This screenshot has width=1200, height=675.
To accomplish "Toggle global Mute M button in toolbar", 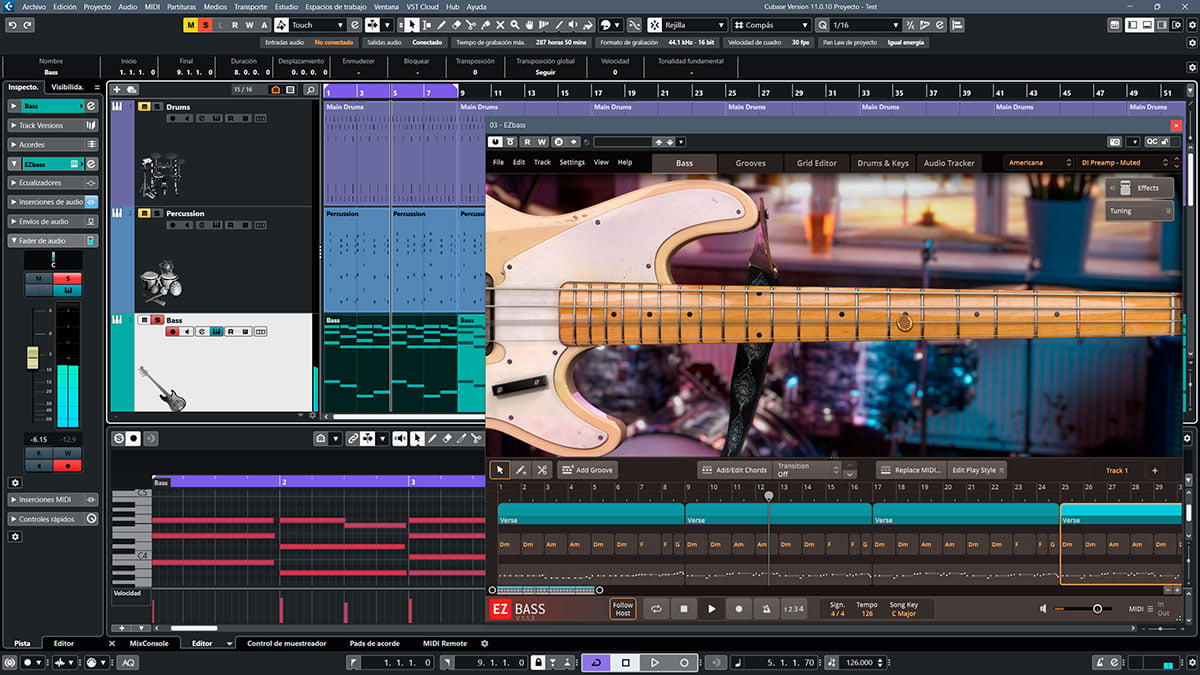I will [x=191, y=25].
